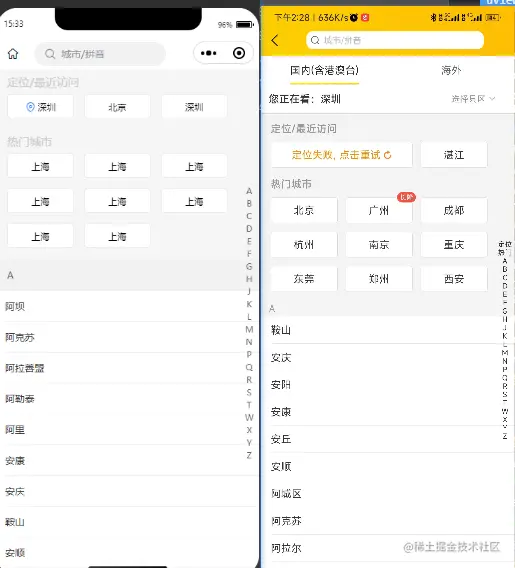515x568 pixels.
Task: Select 深圳 with the location pin icon
Action: click(41, 107)
